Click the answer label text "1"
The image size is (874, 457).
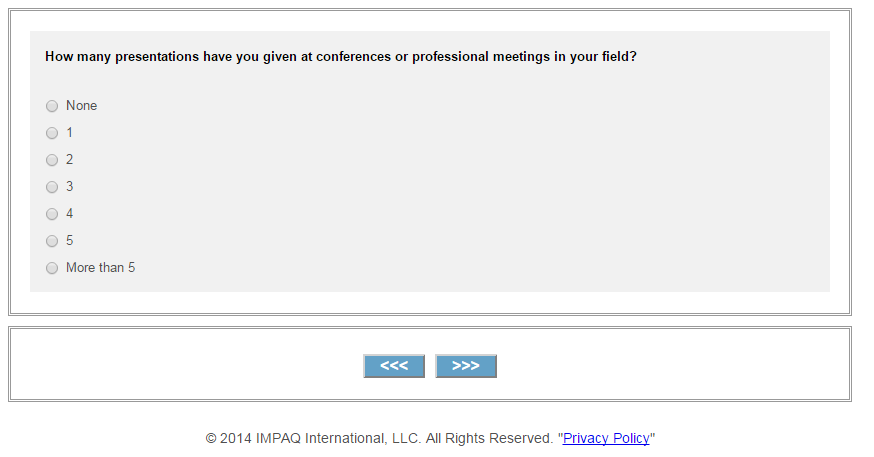coord(70,132)
